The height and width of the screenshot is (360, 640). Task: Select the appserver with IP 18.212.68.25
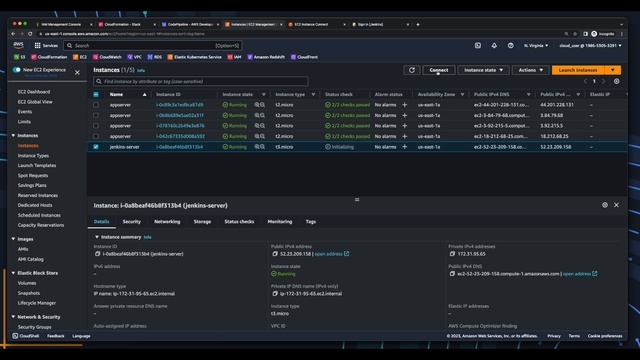[96, 136]
